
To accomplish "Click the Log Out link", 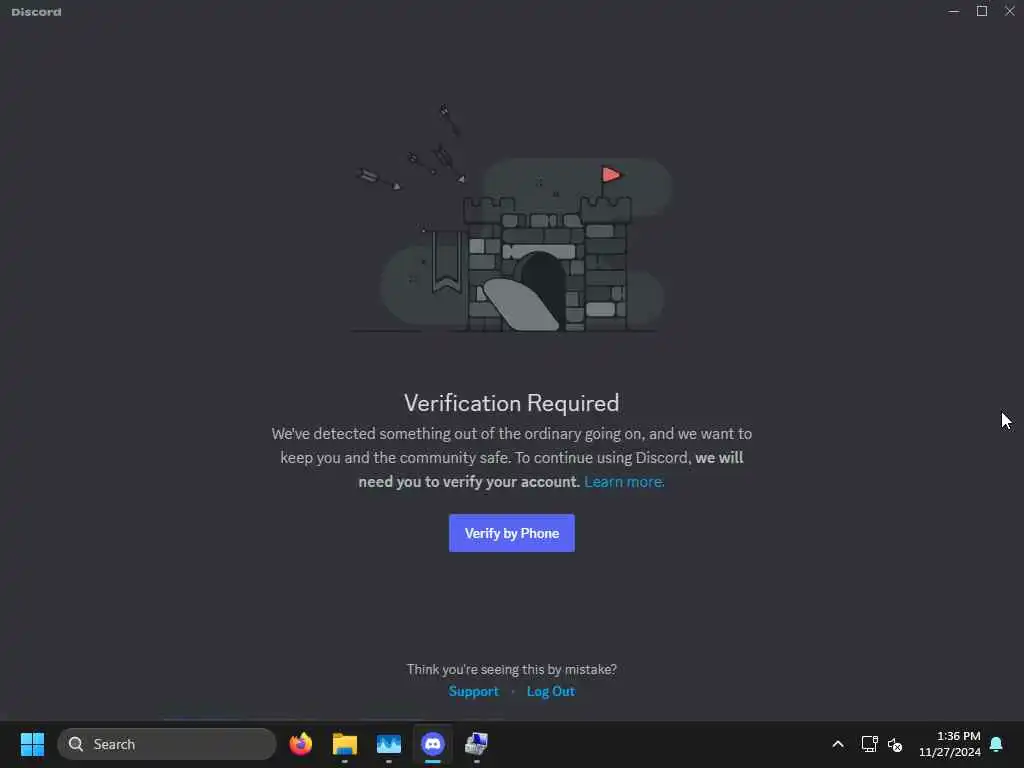I will click(551, 692).
